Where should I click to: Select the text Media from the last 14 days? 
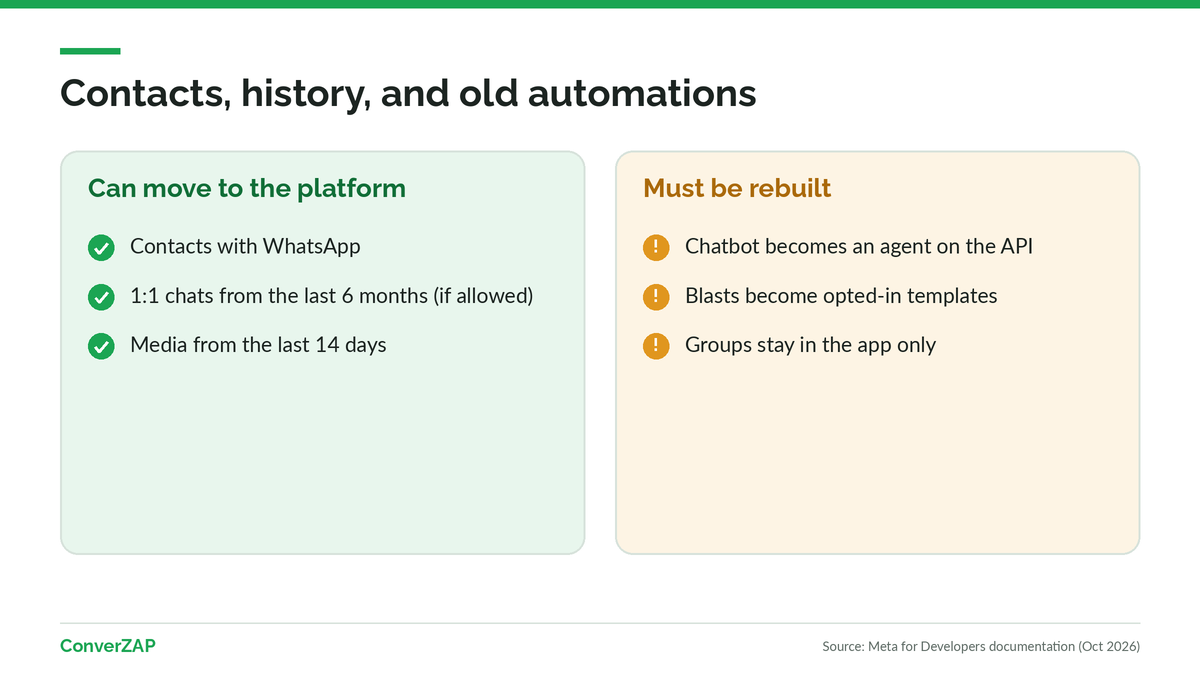tap(258, 345)
